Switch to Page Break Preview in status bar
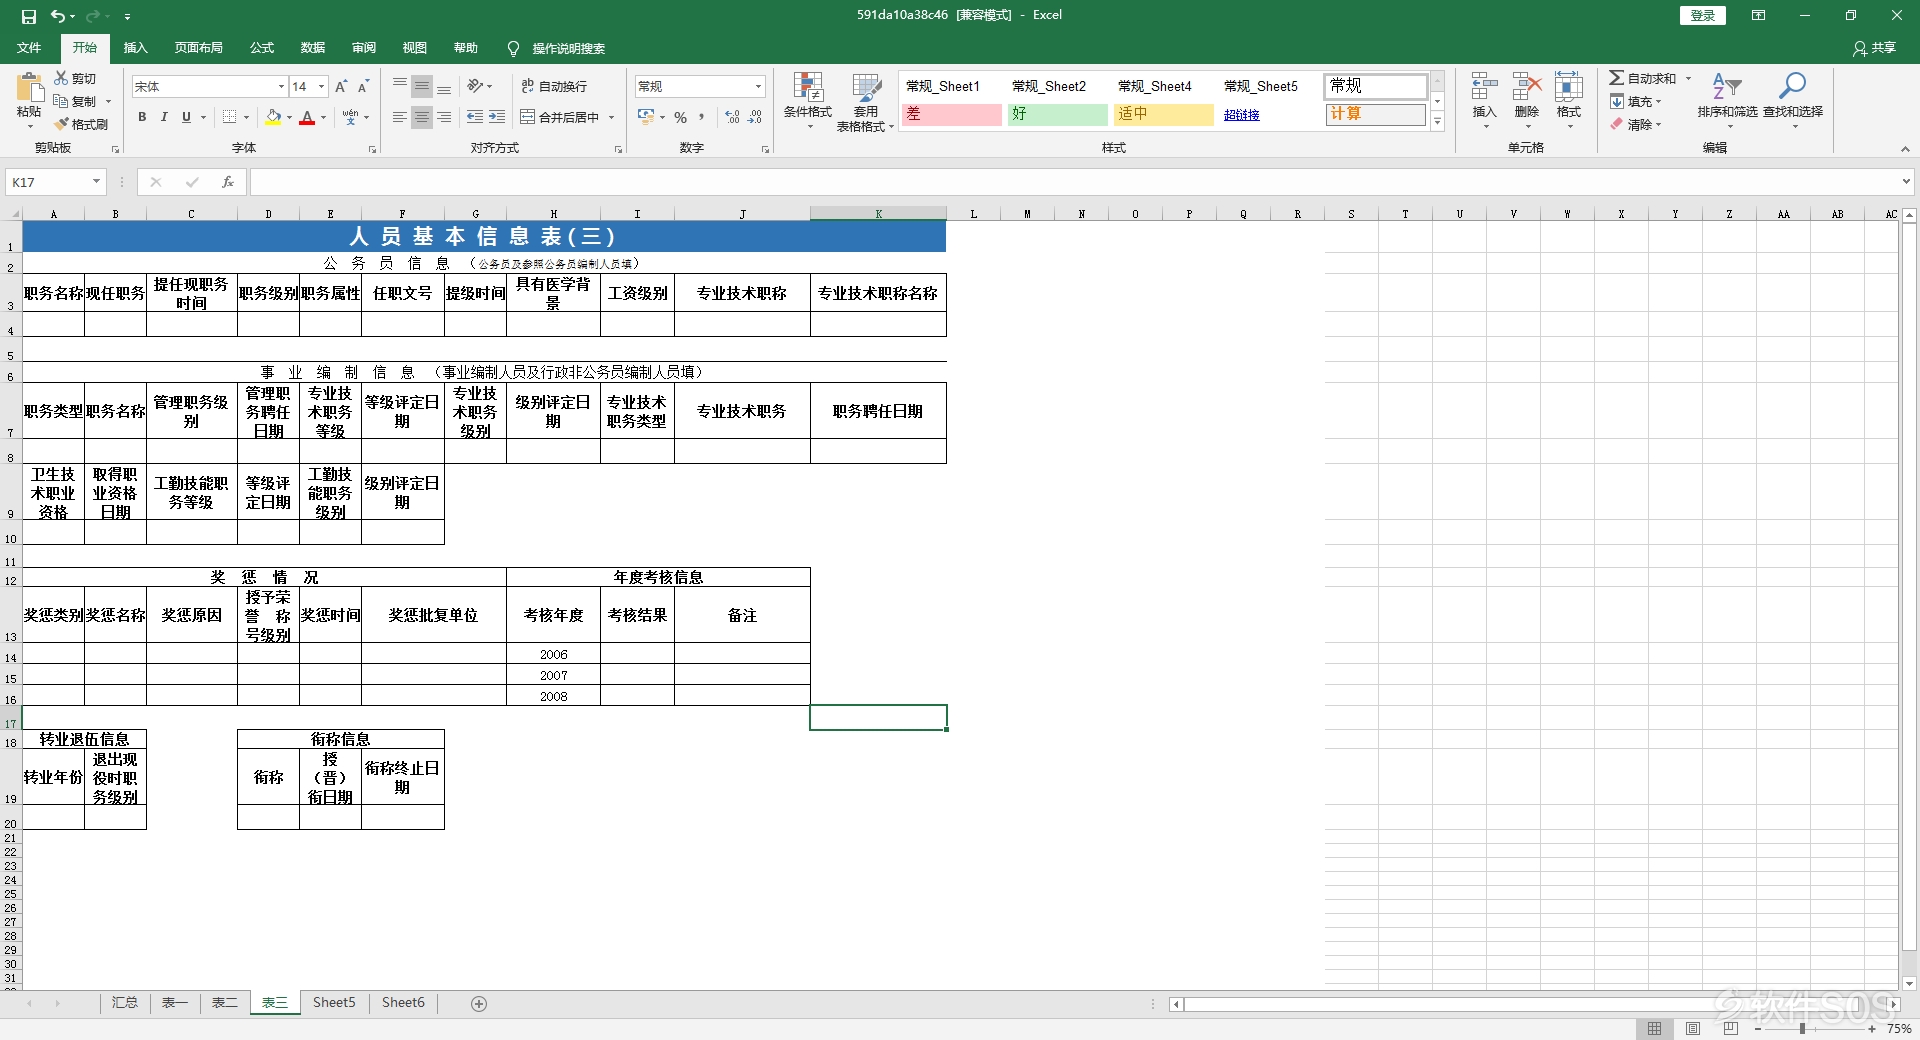 pyautogui.click(x=1731, y=1028)
